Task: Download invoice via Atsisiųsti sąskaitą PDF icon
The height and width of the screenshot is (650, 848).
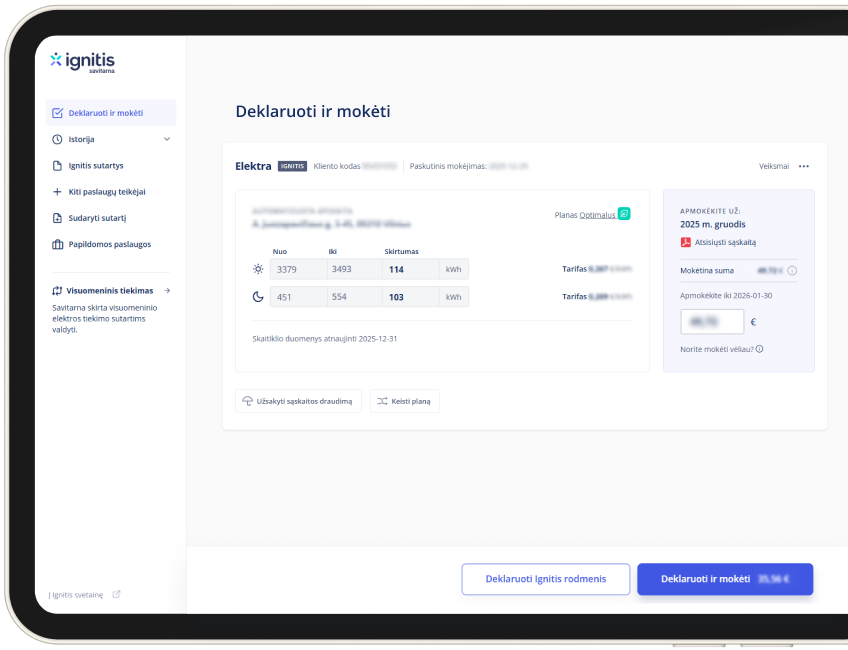Action: coord(685,243)
